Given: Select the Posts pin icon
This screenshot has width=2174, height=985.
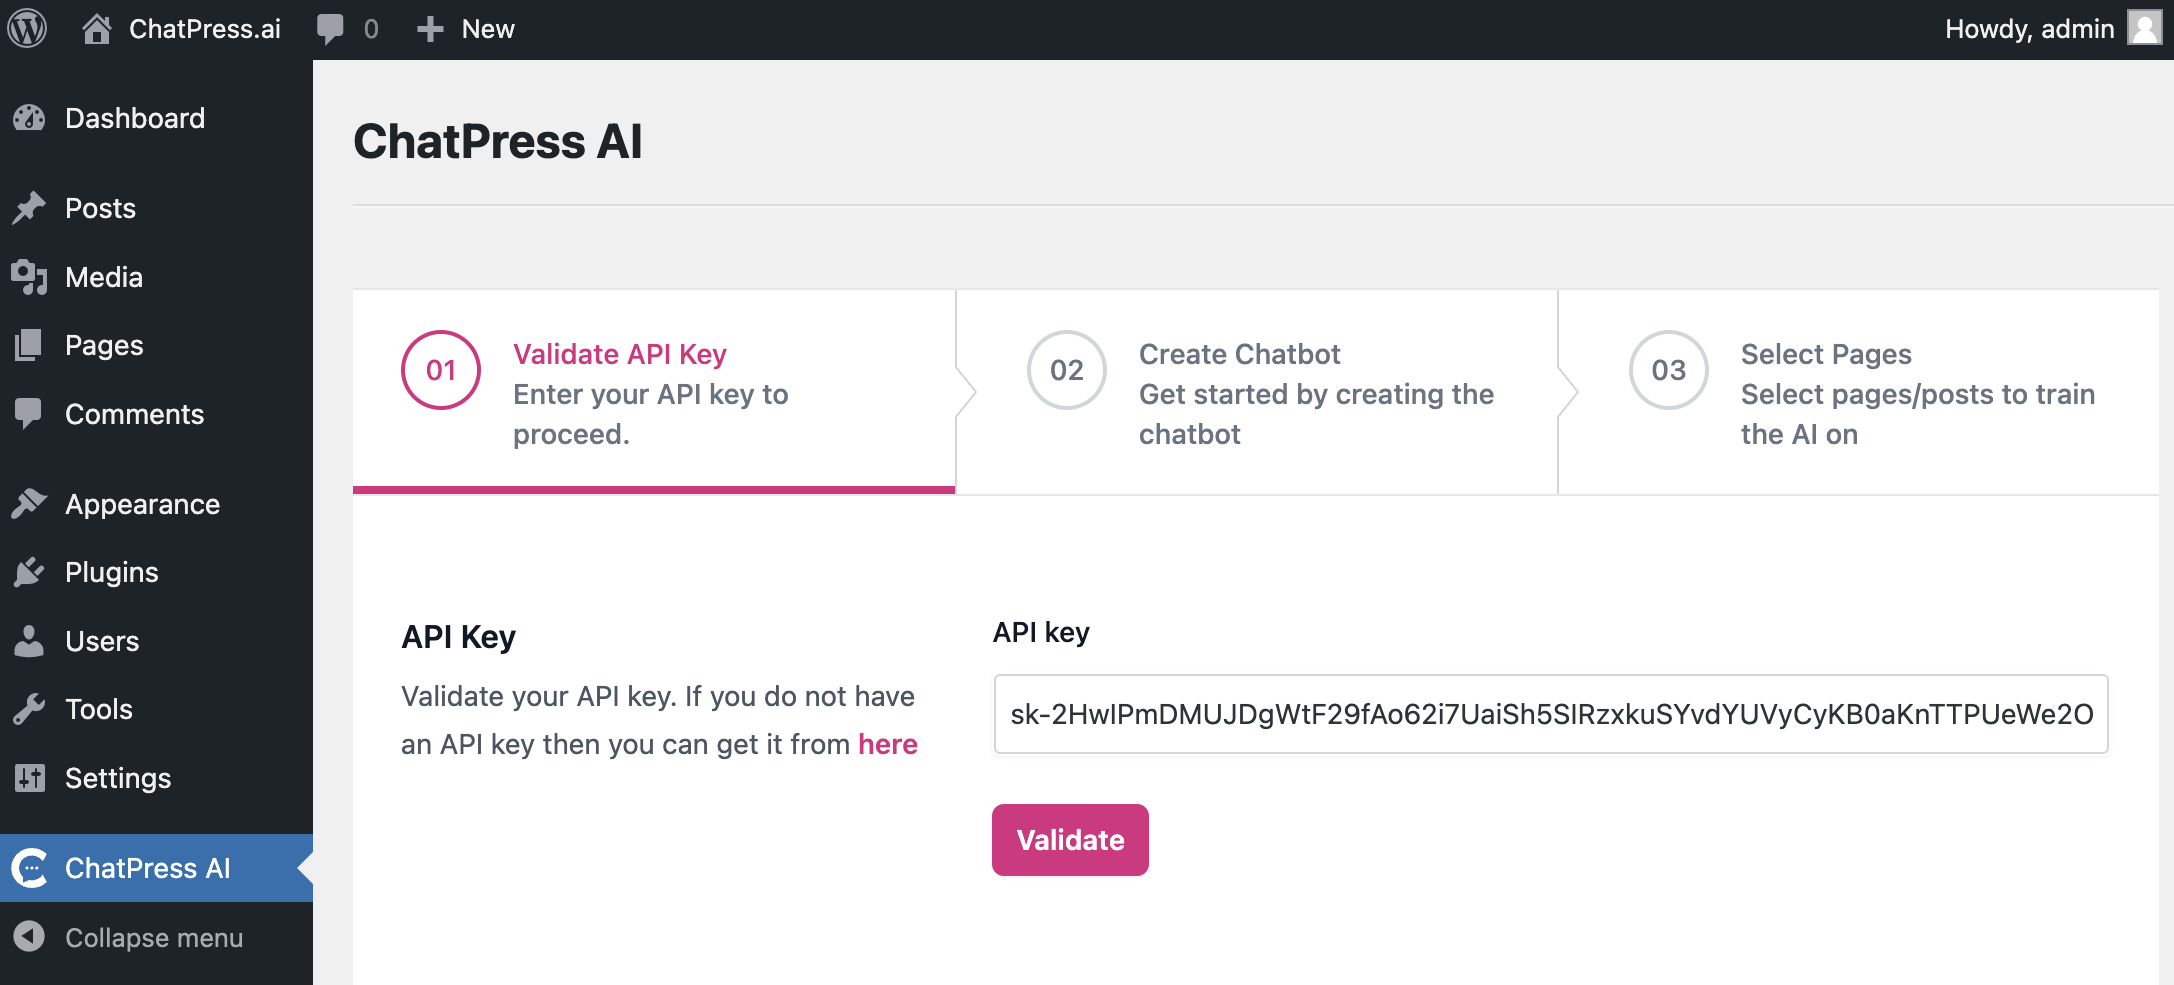Looking at the screenshot, I should click(30, 207).
